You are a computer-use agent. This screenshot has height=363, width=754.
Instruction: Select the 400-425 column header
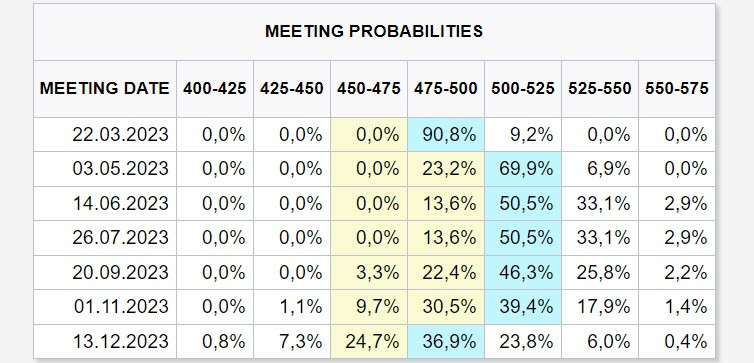point(214,88)
